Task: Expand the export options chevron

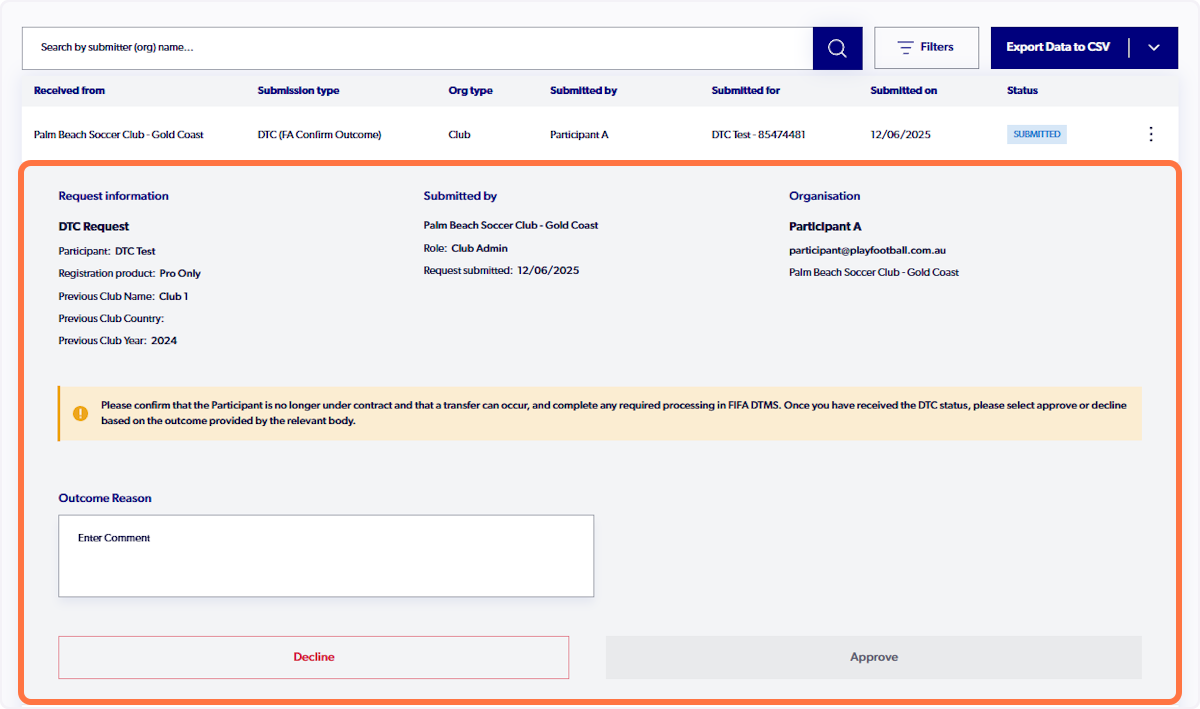Action: 1154,48
